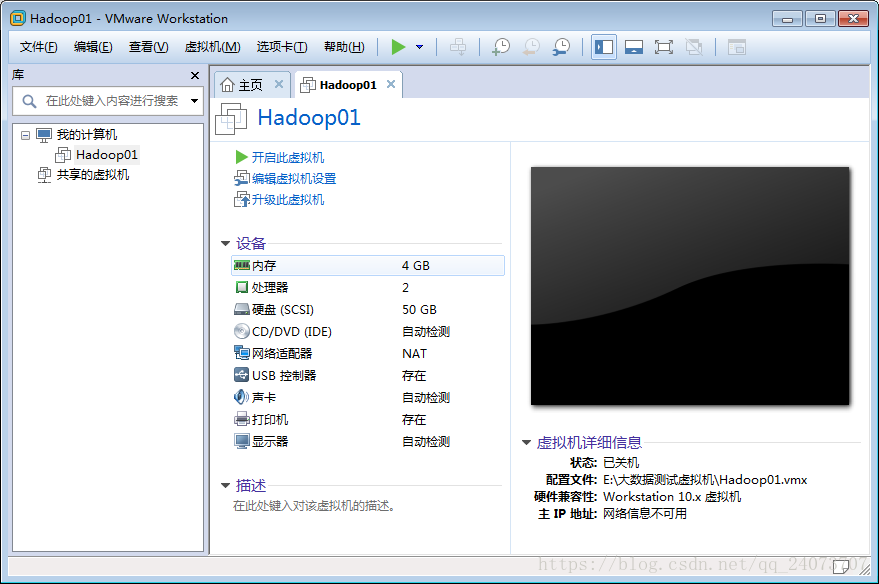This screenshot has height=584, width=879.
Task: Close the 主页 tab
Action: point(279,84)
